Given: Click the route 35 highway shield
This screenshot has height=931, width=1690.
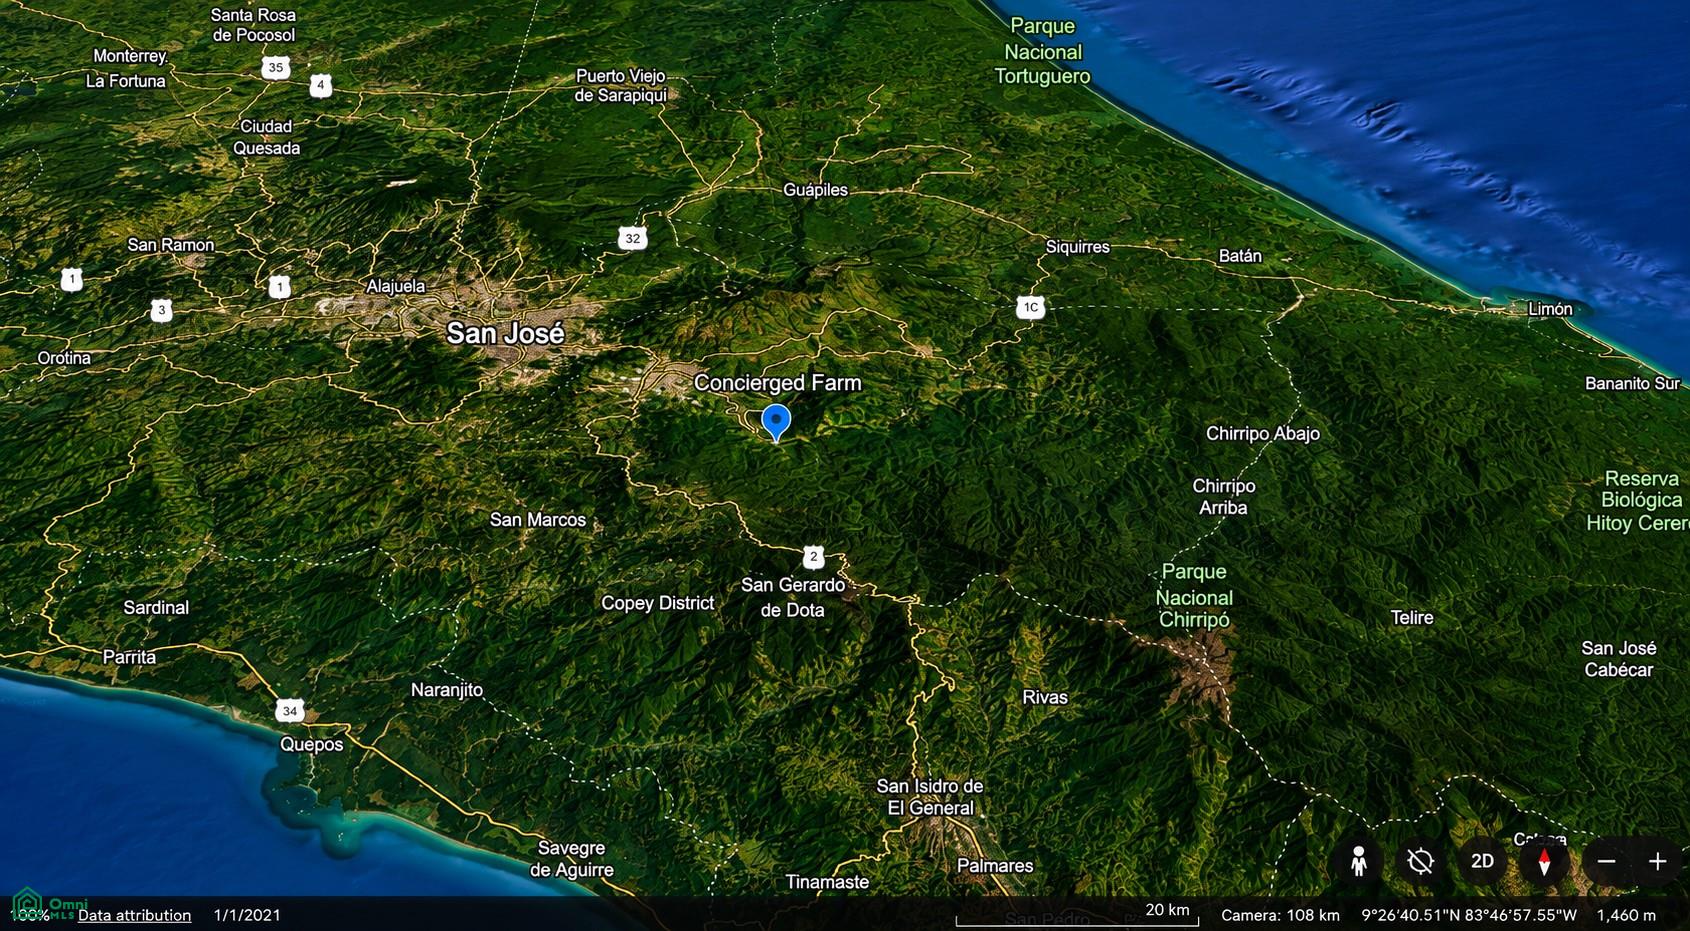Looking at the screenshot, I should click(276, 68).
